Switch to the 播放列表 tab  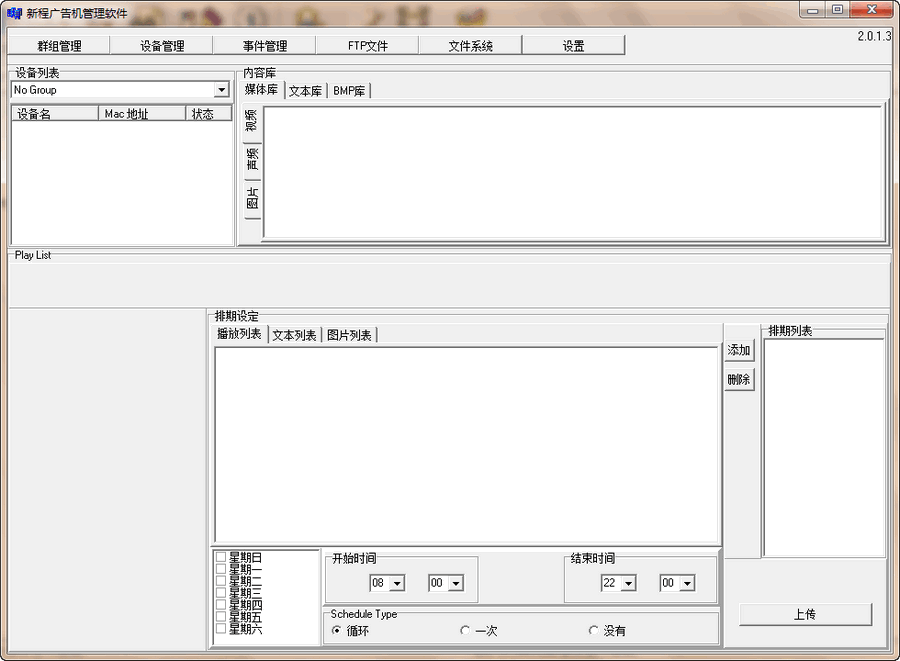pyautogui.click(x=239, y=333)
